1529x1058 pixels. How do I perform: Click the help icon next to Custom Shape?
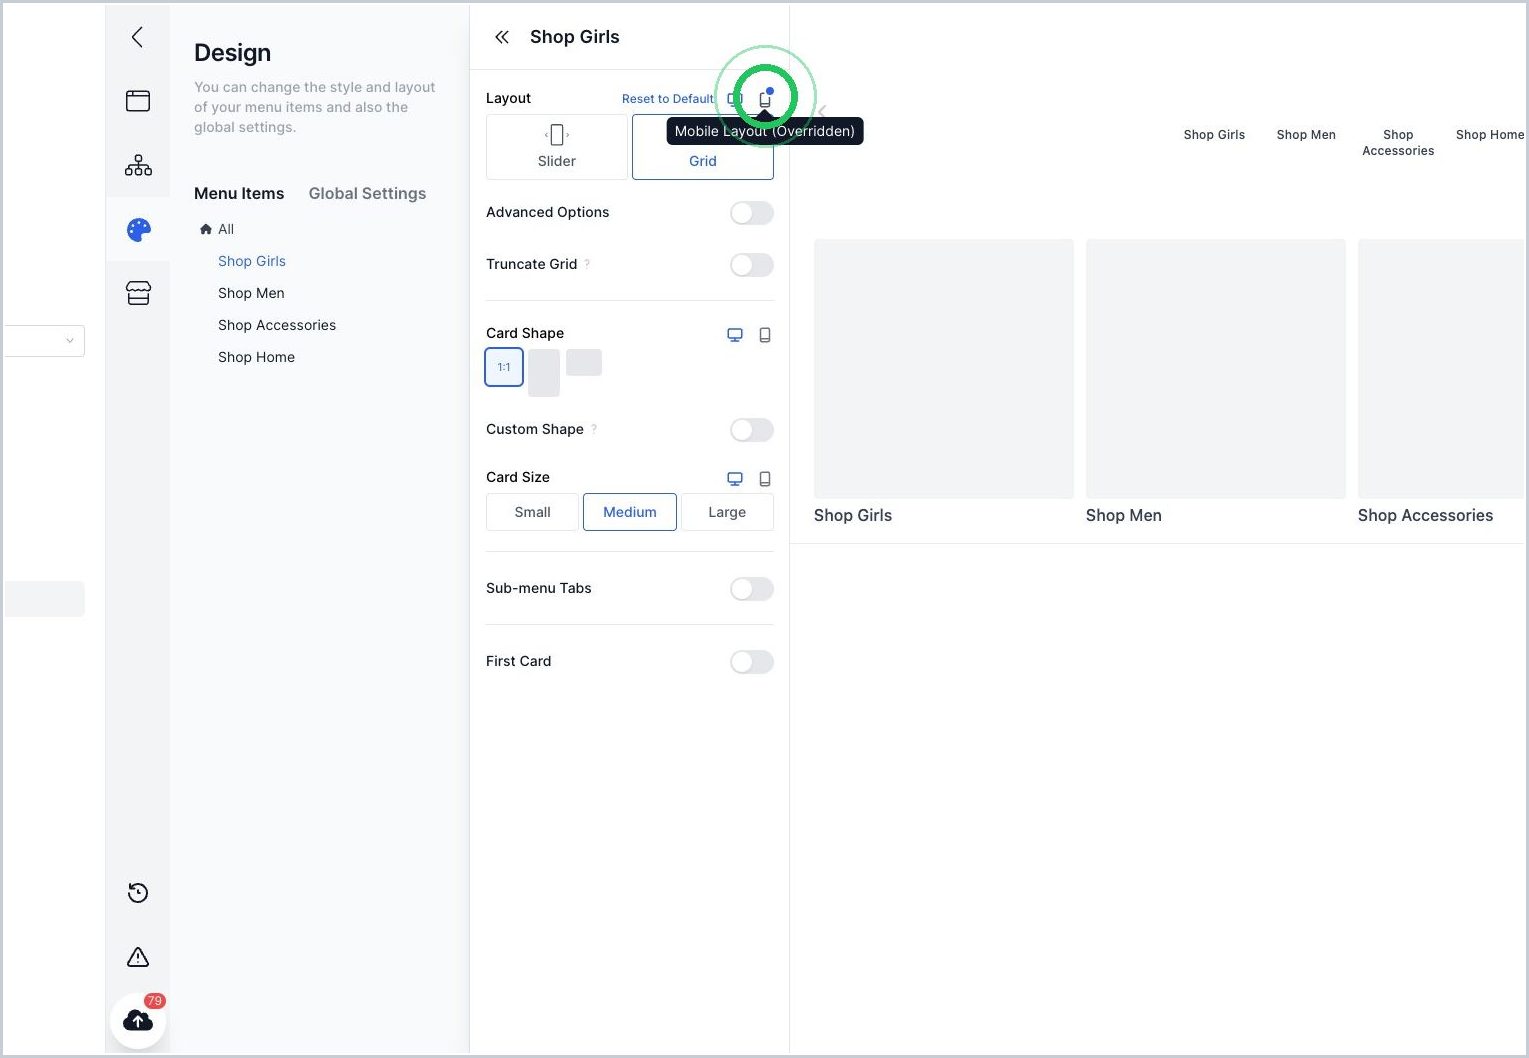tap(594, 429)
